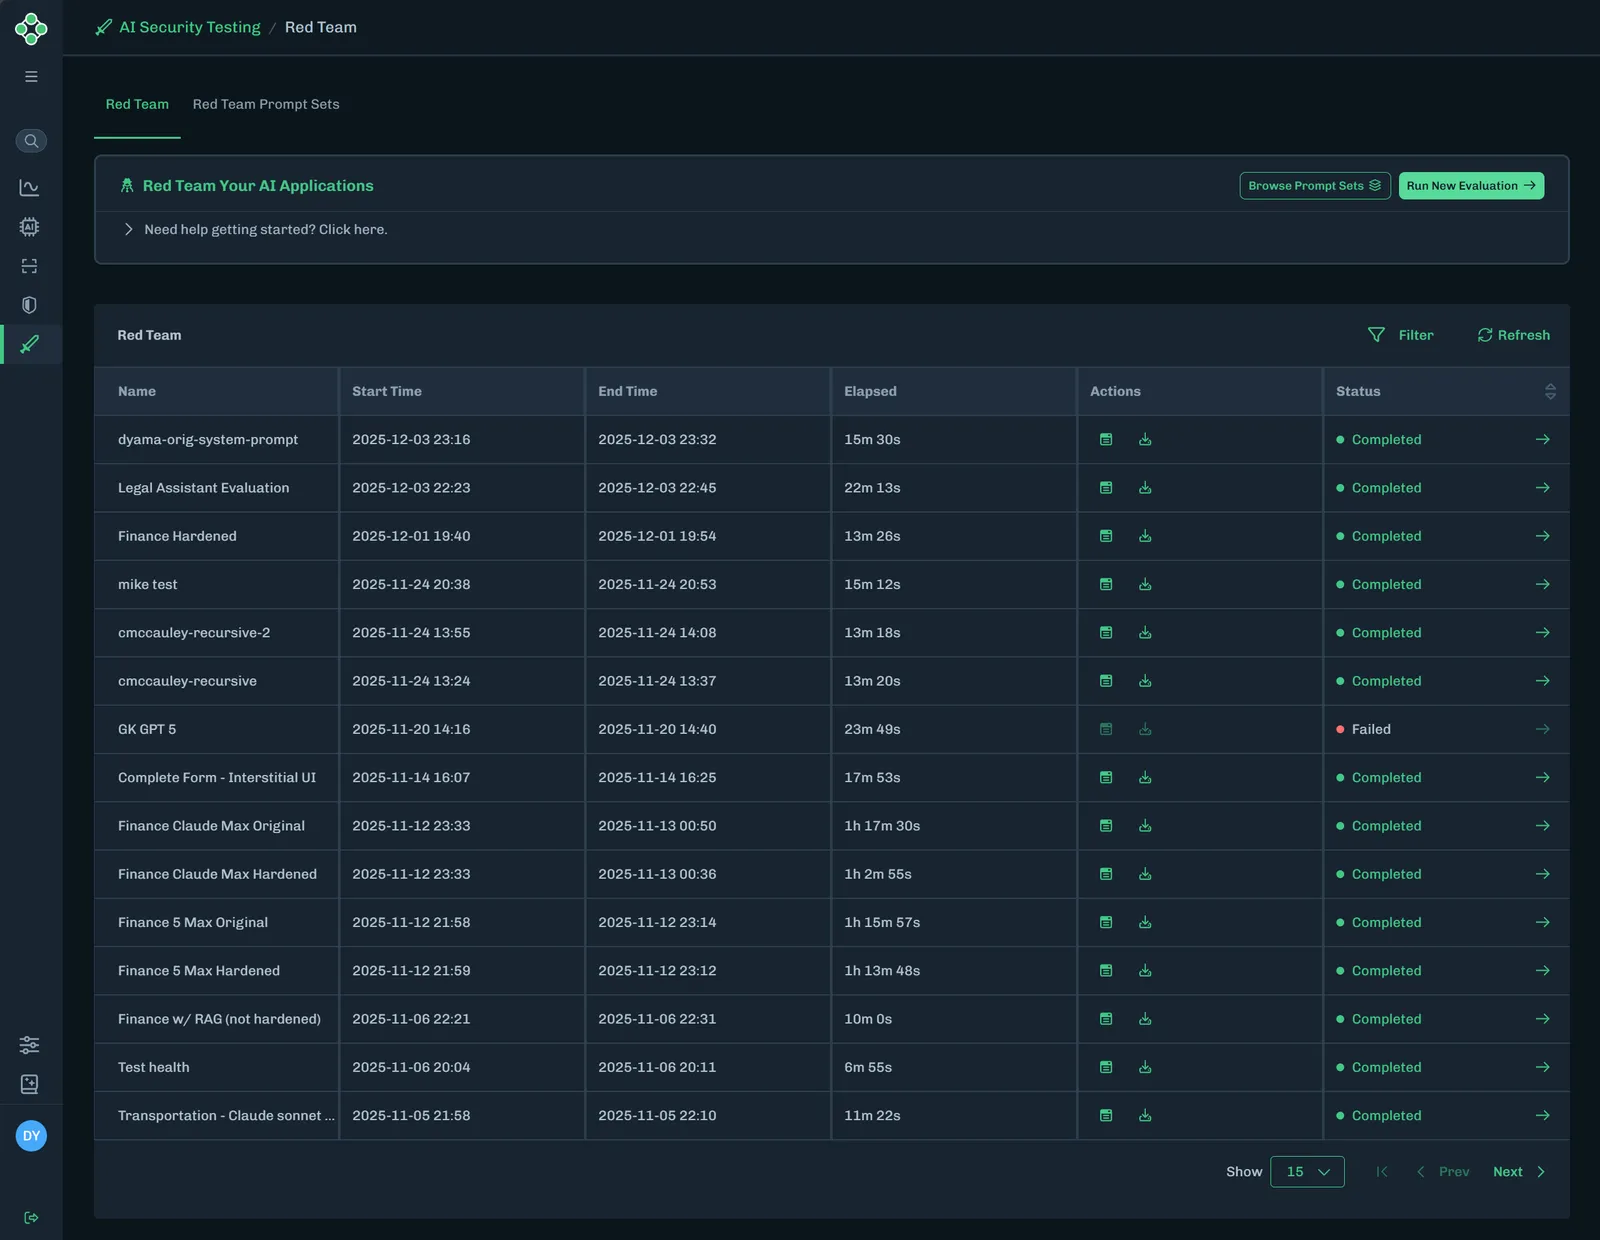Image resolution: width=1600 pixels, height=1240 pixels.
Task: Click the app logo at top left
Action: coord(31,28)
